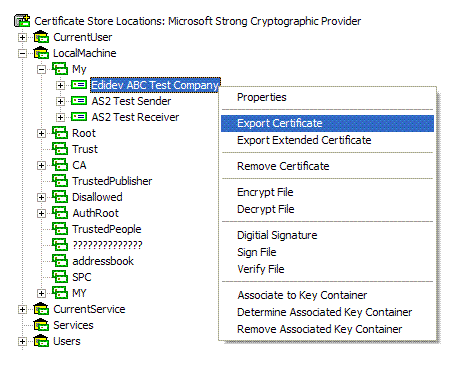473x371 pixels.
Task: Select the AS2 Test Sender label
Action: click(131, 101)
